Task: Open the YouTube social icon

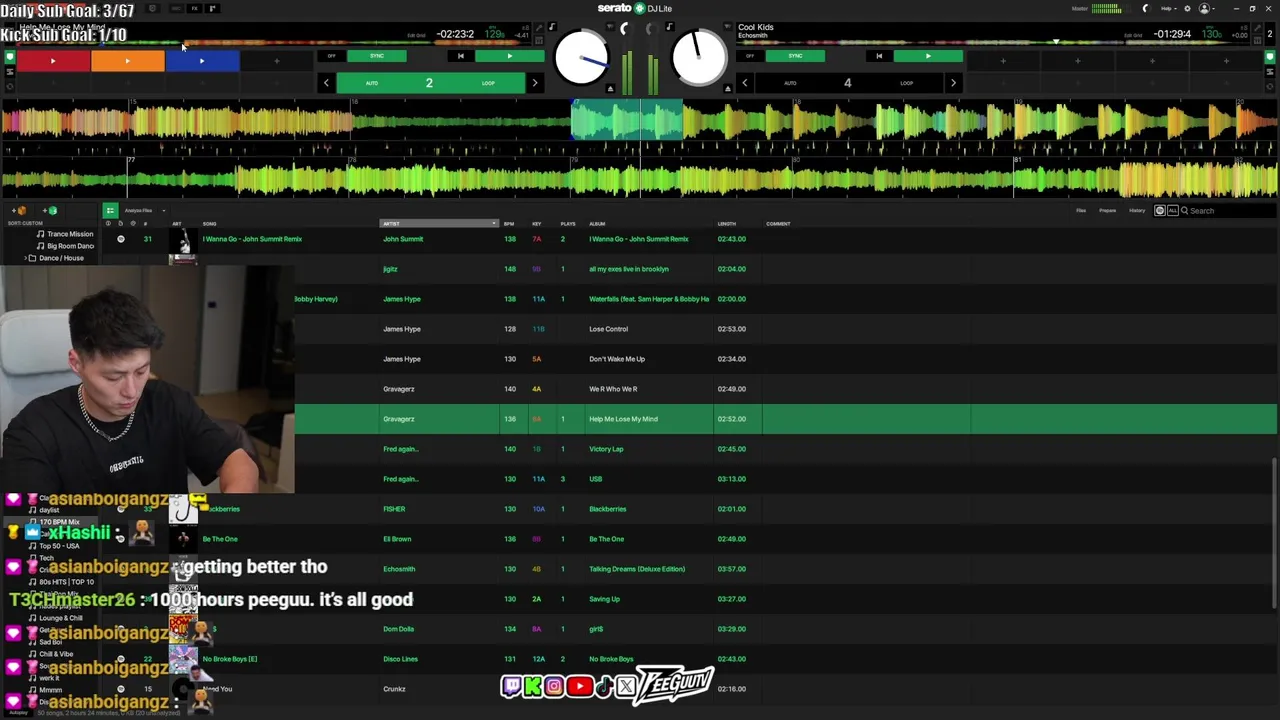Action: [x=579, y=686]
